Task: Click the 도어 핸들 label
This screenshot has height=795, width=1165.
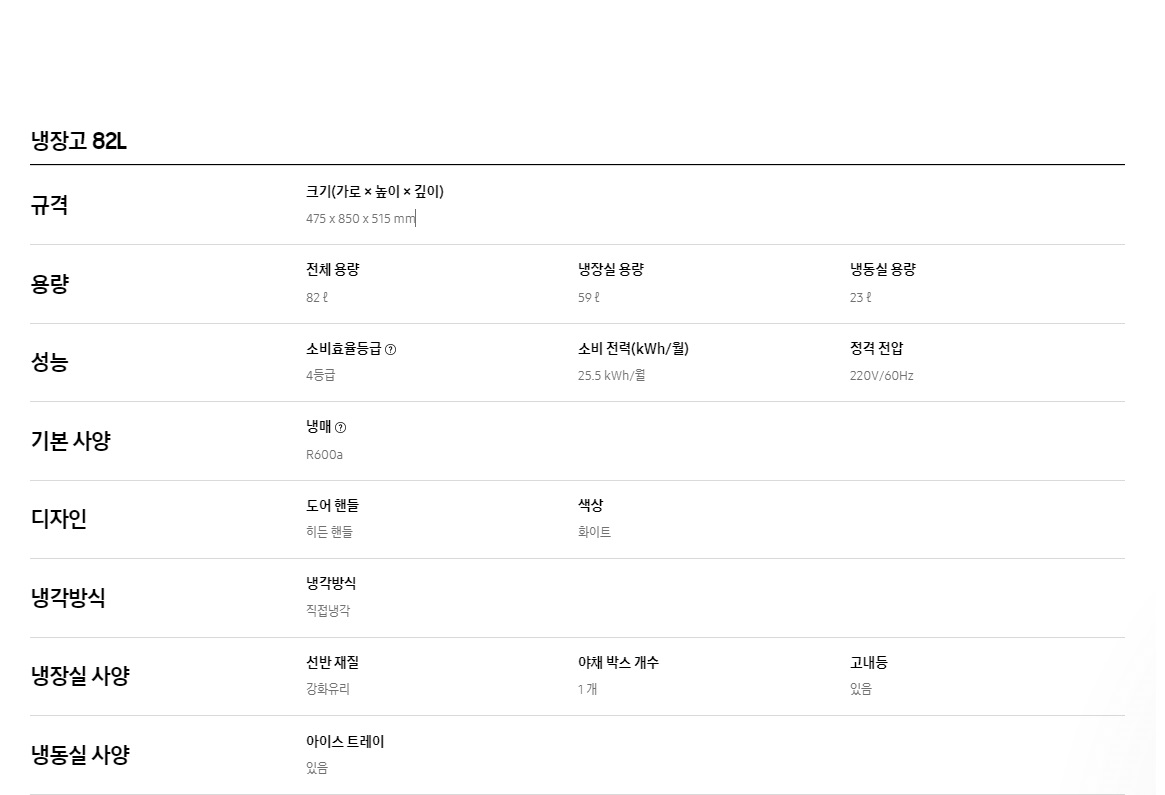Action: click(332, 506)
